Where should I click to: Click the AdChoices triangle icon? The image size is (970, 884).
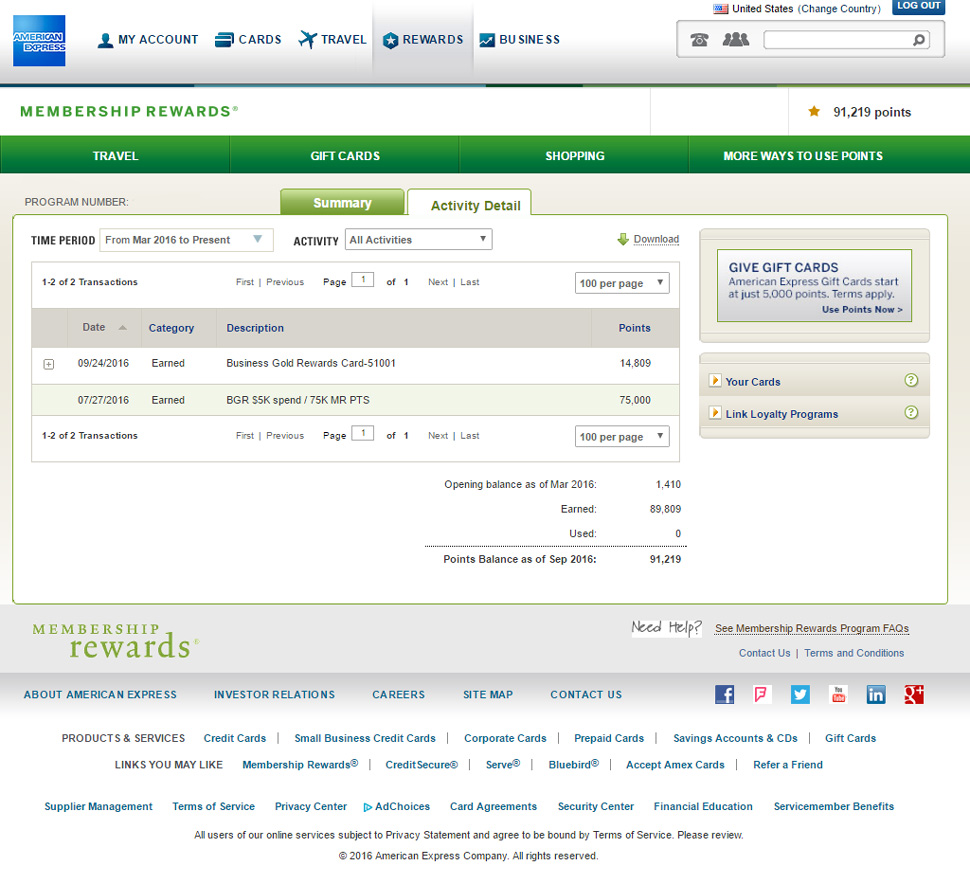tap(367, 807)
